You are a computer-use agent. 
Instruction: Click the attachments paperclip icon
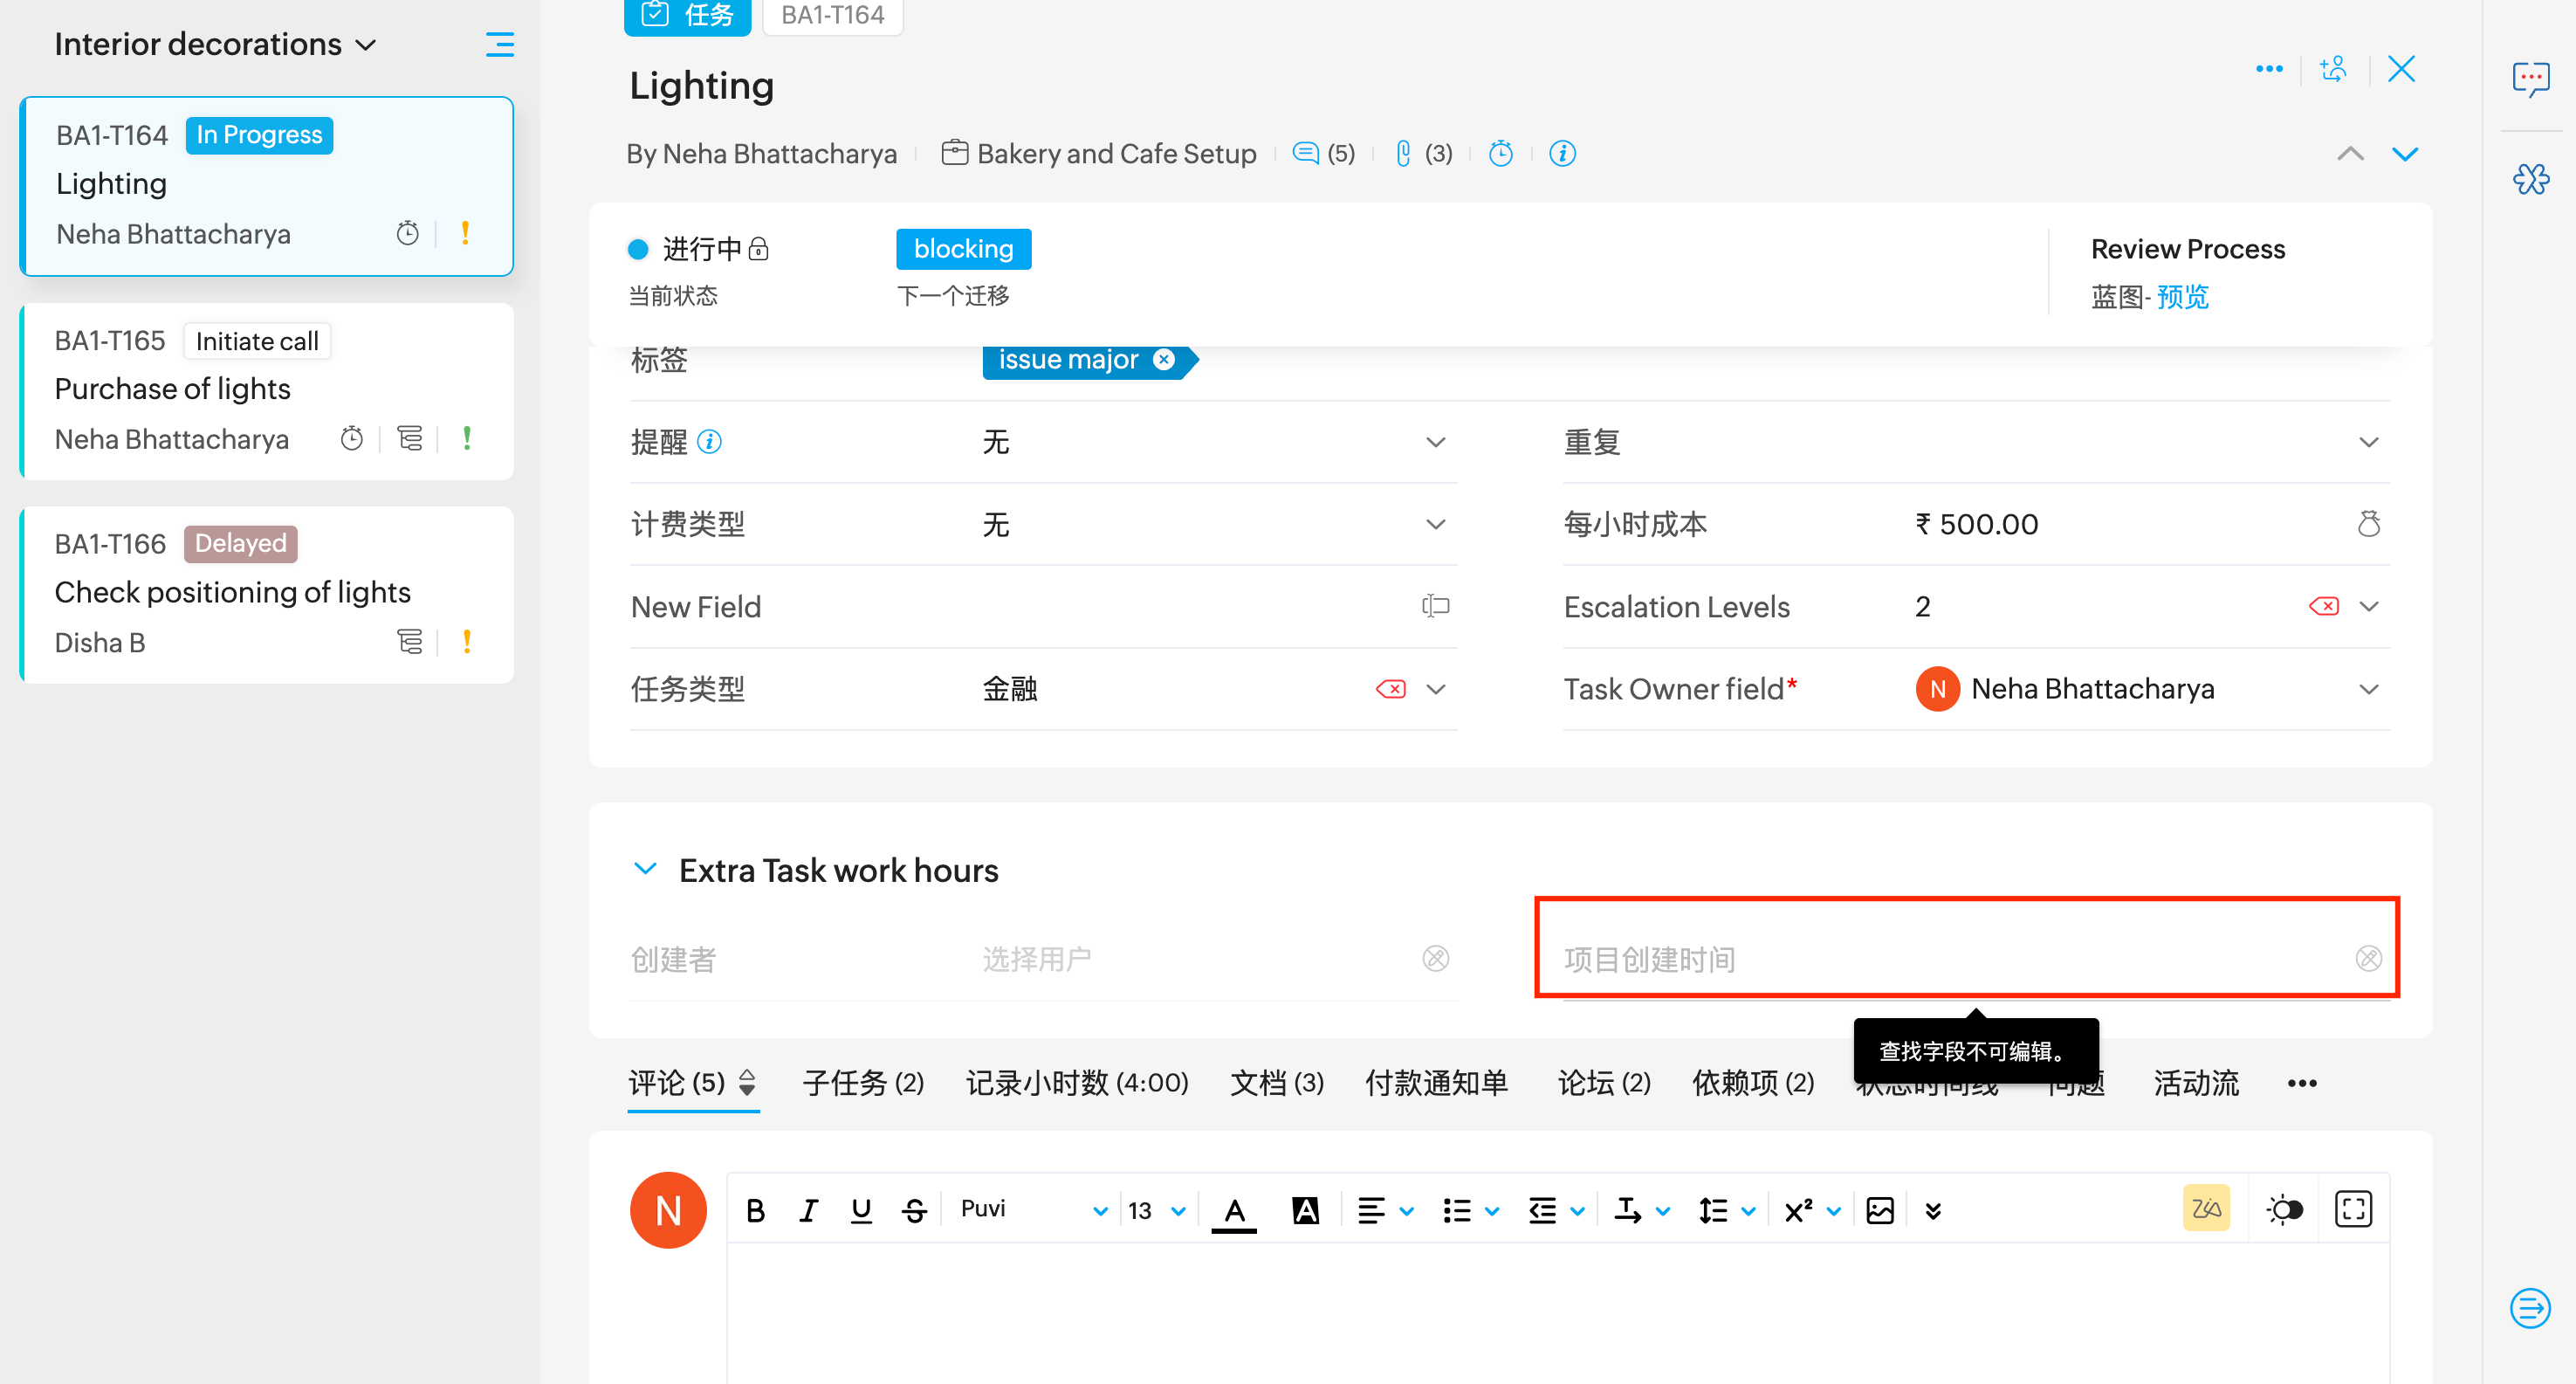tap(1403, 153)
